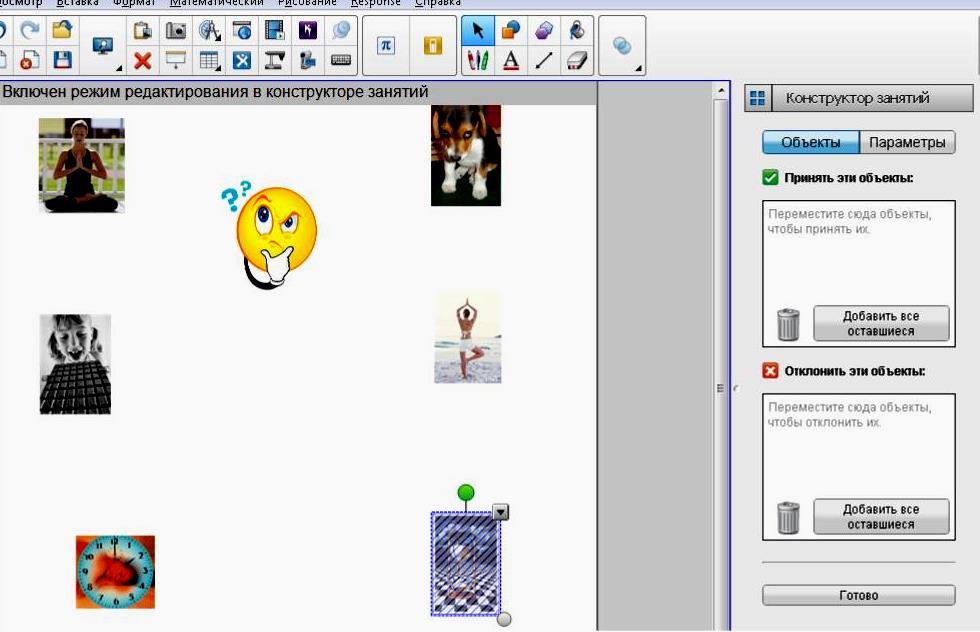Open a file with the folder icon
Image resolution: width=980 pixels, height=632 pixels.
coord(62,29)
